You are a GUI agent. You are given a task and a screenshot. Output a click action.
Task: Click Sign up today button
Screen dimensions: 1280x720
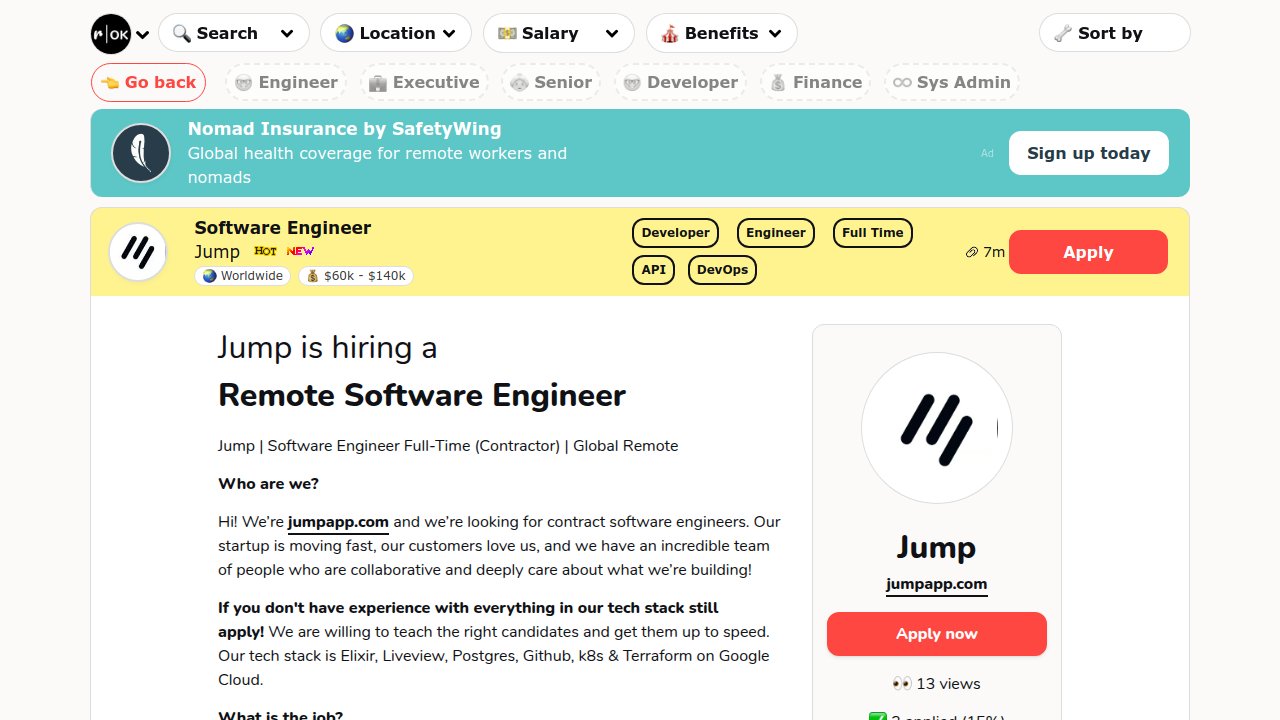(1089, 153)
